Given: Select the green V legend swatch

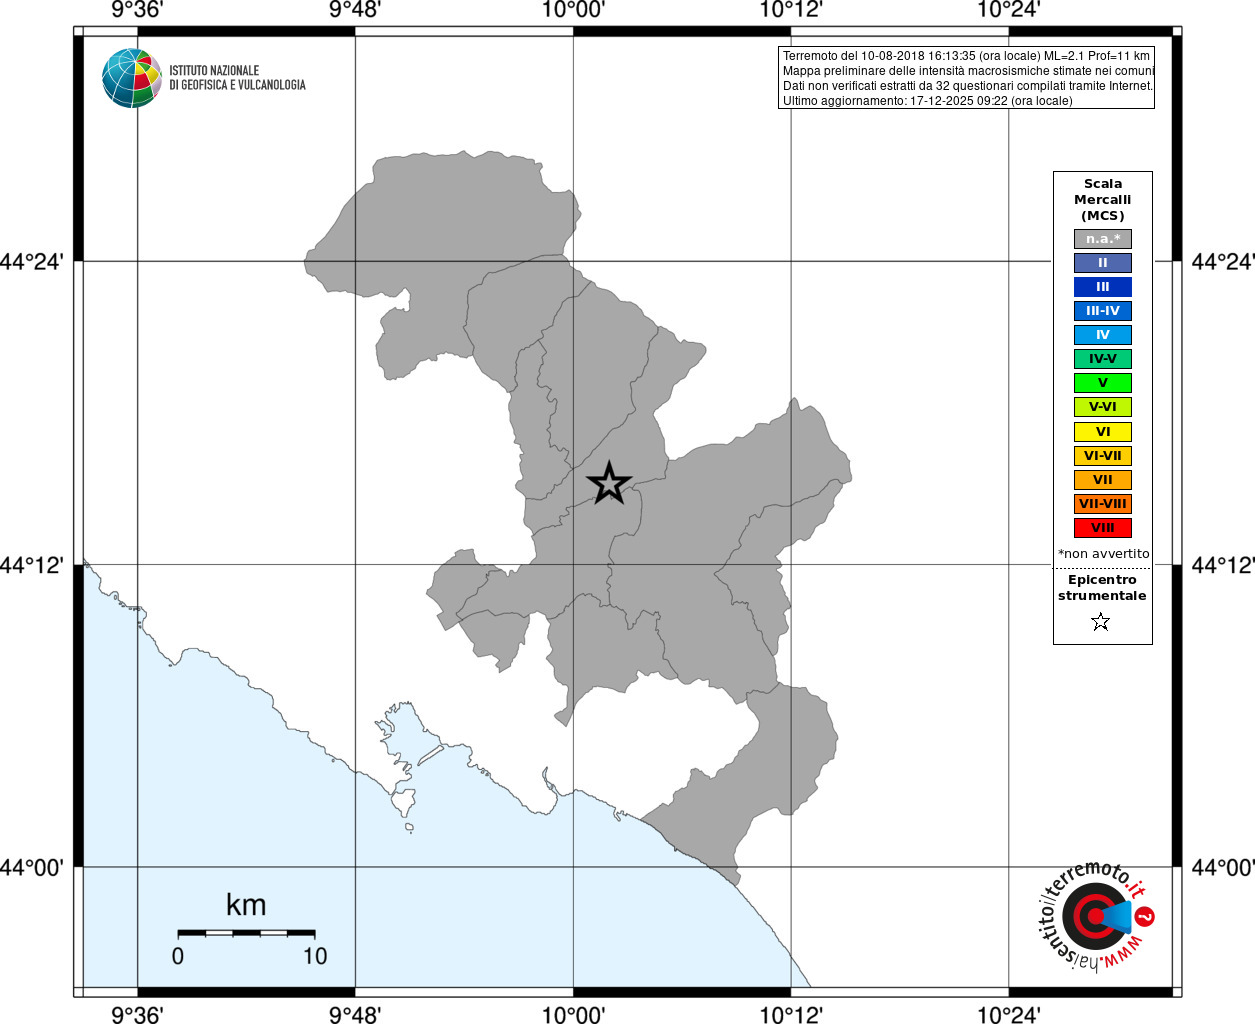Looking at the screenshot, I should pos(1103,383).
